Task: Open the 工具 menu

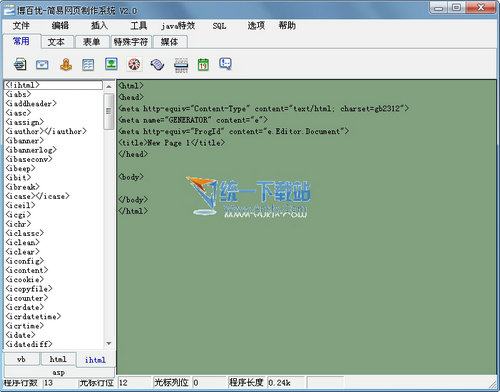Action: tap(139, 26)
